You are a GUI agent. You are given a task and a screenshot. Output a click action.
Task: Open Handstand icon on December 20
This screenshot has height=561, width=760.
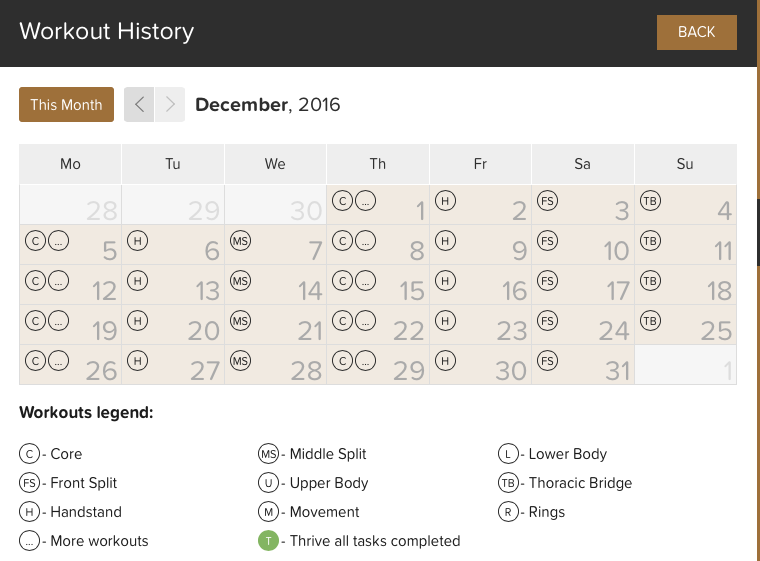tap(138, 321)
